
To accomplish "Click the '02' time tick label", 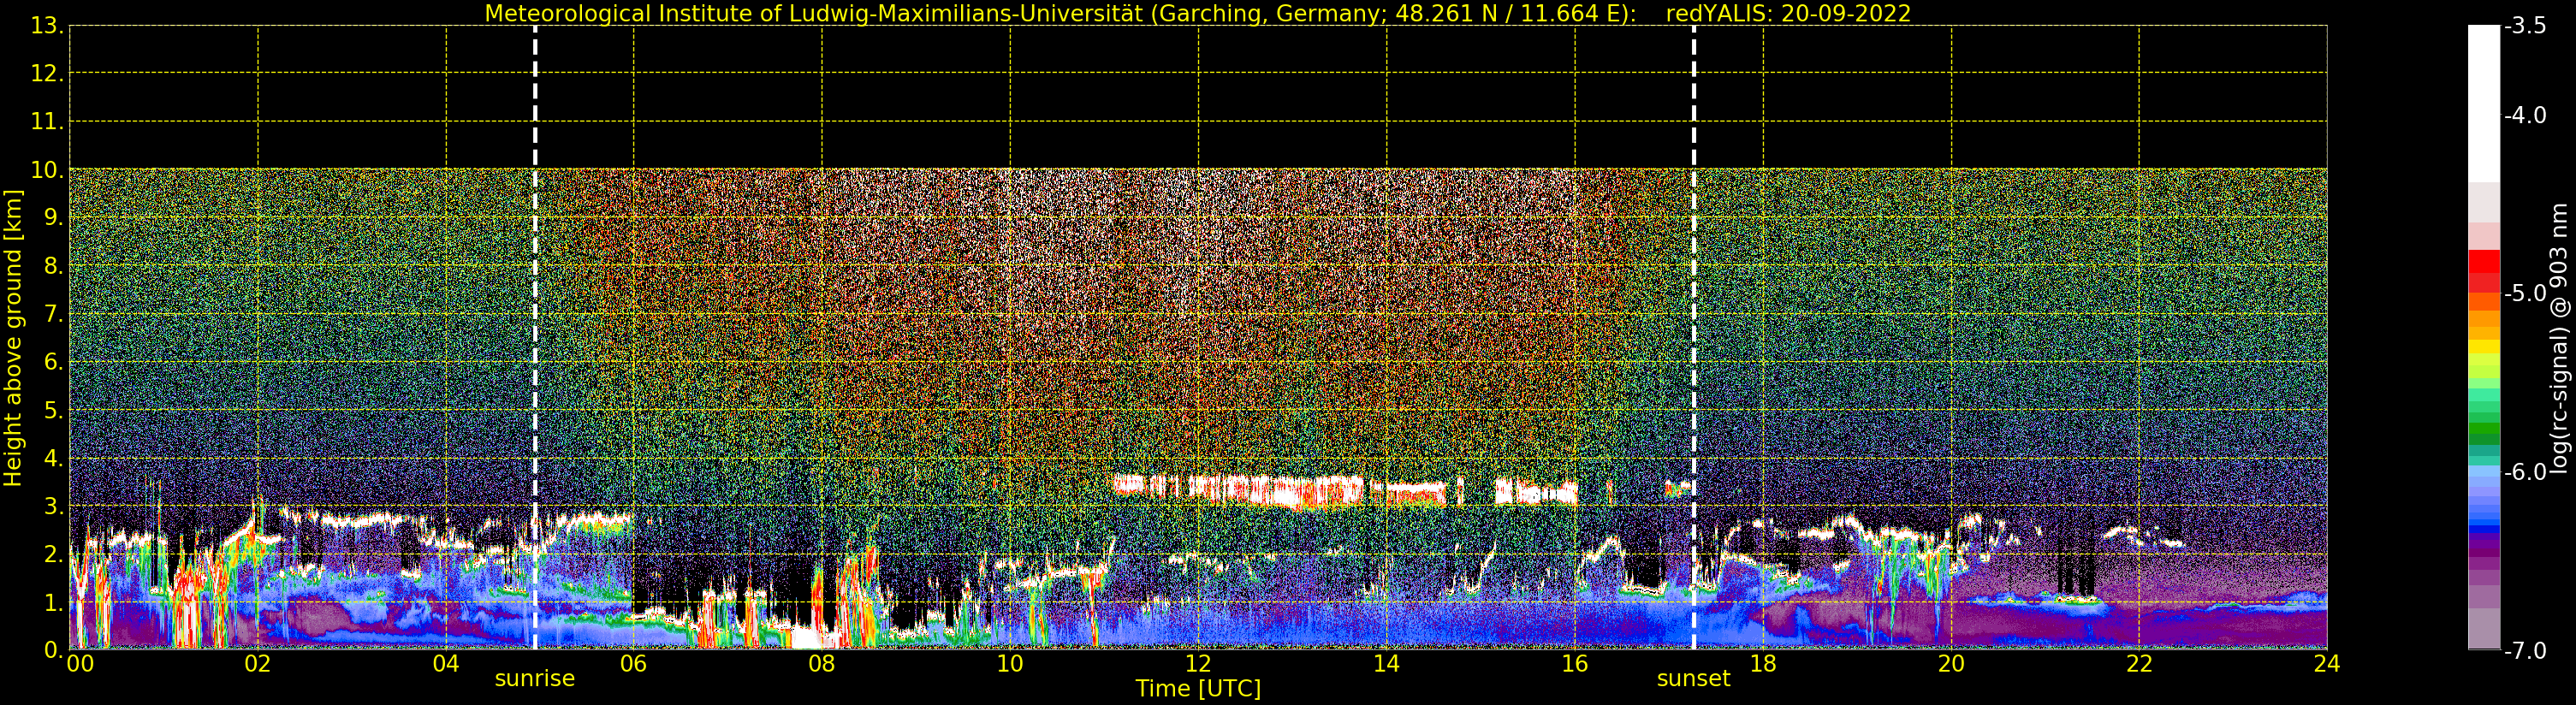I will 258,664.
